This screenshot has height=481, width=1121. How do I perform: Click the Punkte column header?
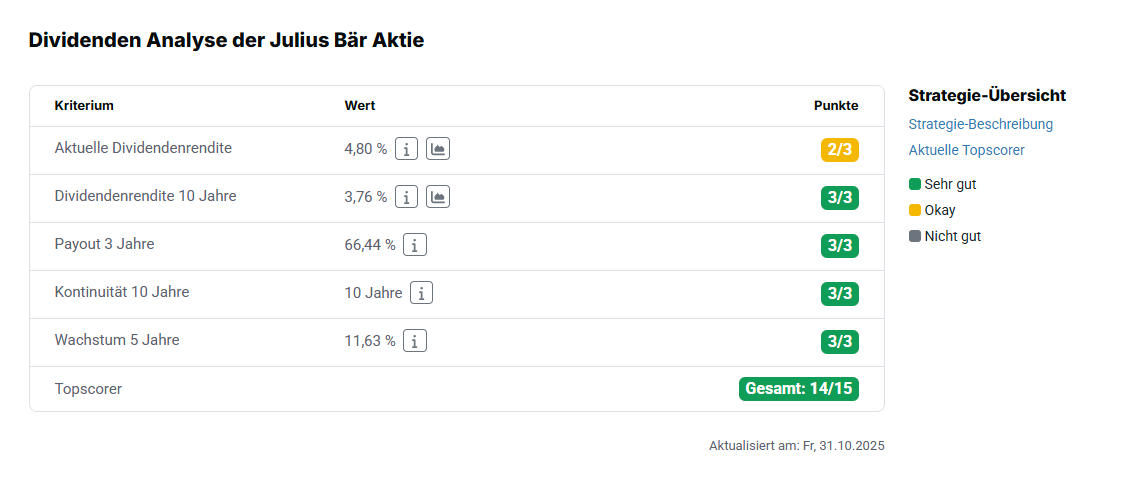[835, 106]
